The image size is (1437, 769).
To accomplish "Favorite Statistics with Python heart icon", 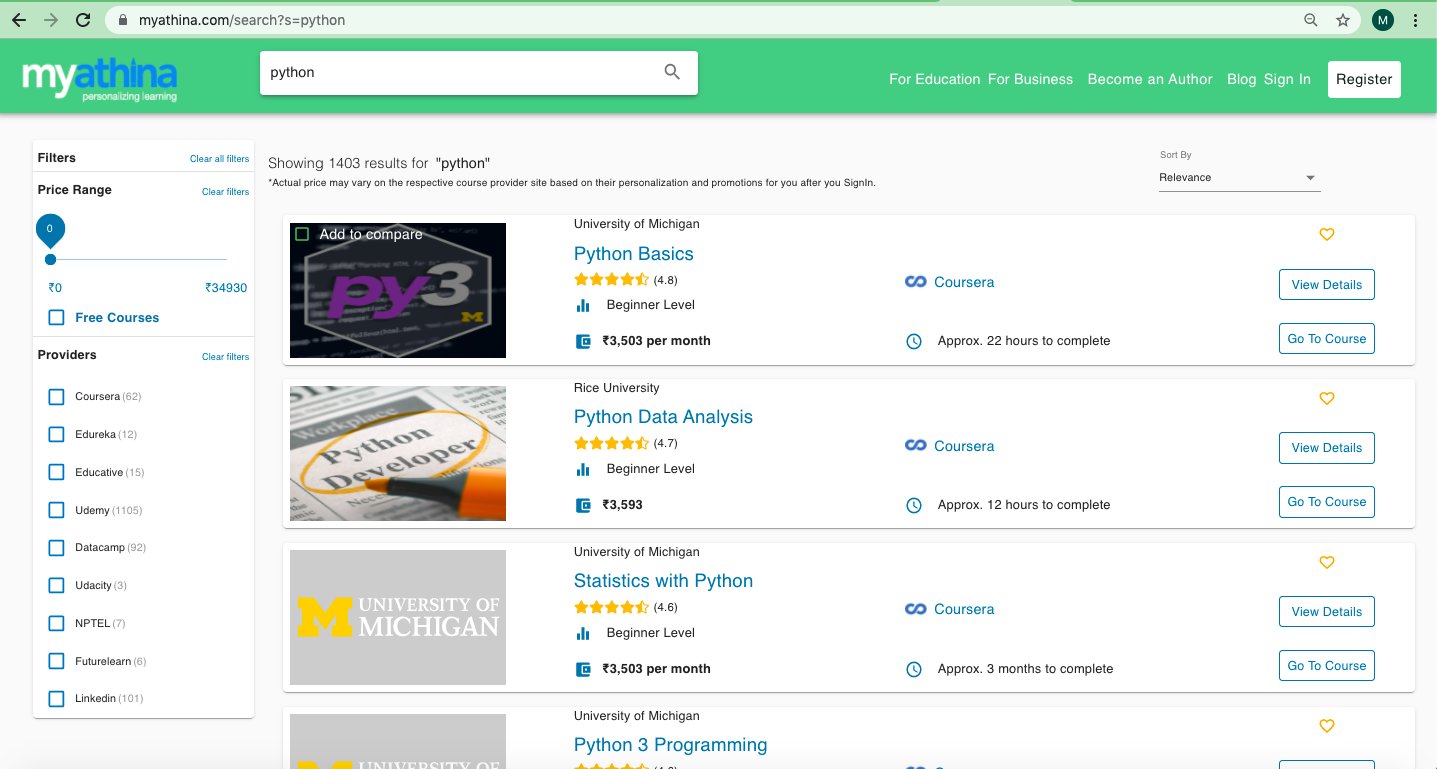I will coord(1327,562).
